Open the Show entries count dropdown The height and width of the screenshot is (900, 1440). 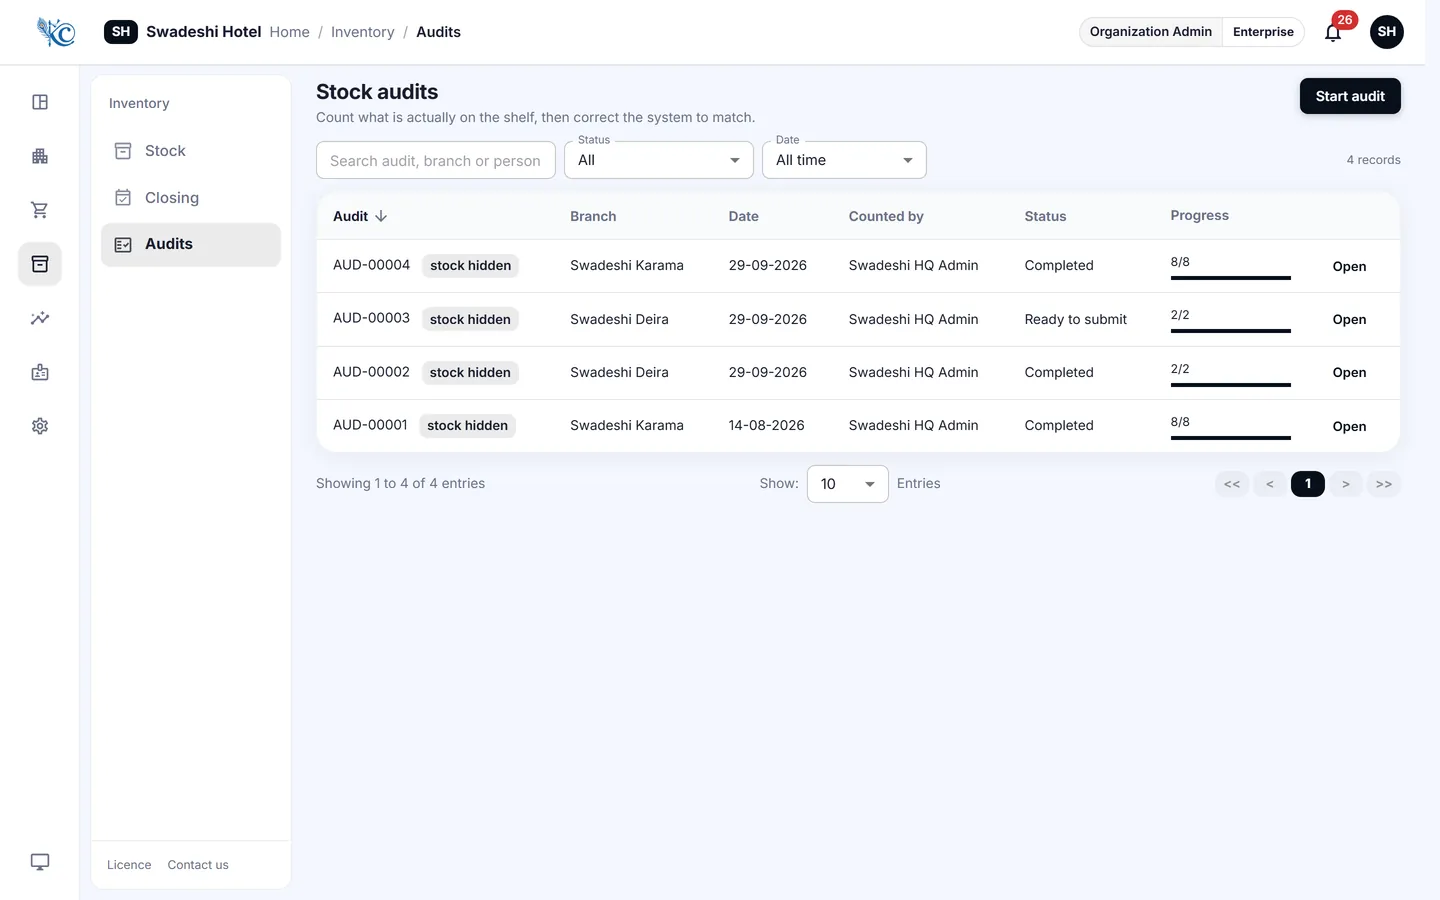coord(848,484)
